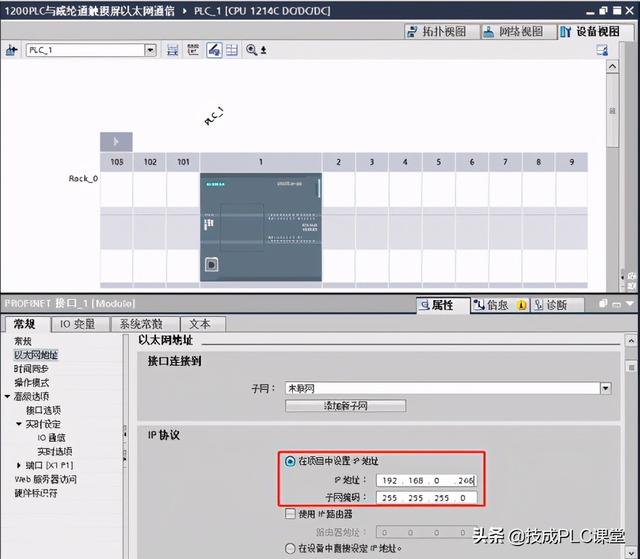This screenshot has height=559, width=640.
Task: Click the PLC_1 device name label above rack
Action: [214, 116]
